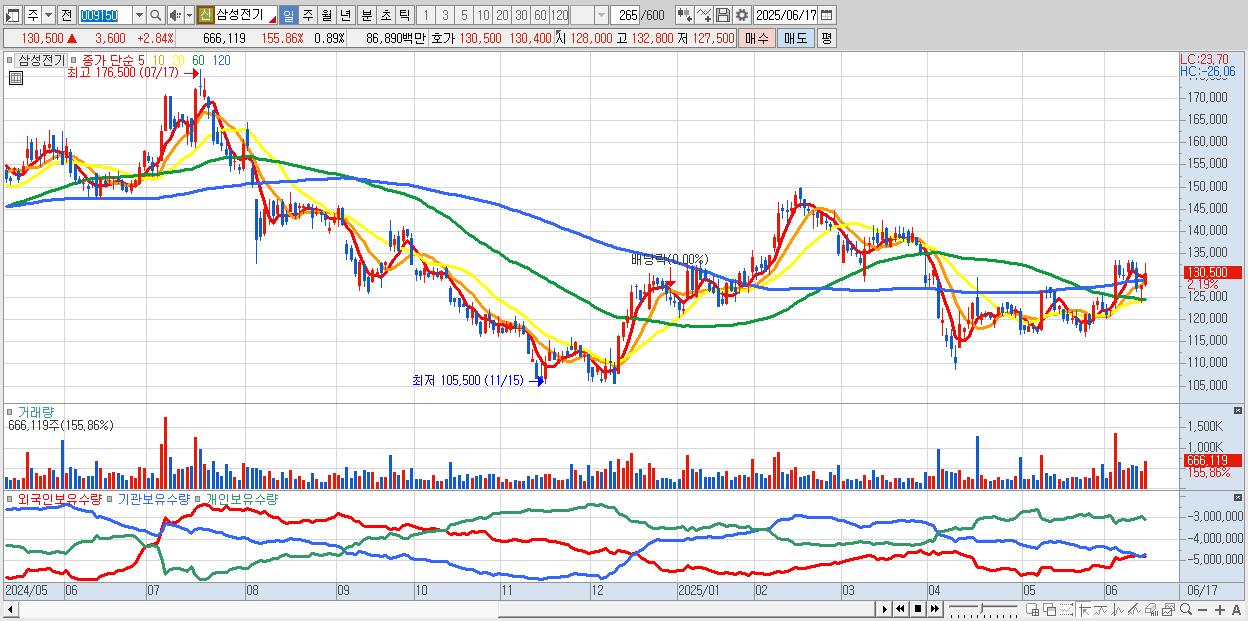Open chart settings gear icon
The height and width of the screenshot is (621, 1248).
click(742, 15)
